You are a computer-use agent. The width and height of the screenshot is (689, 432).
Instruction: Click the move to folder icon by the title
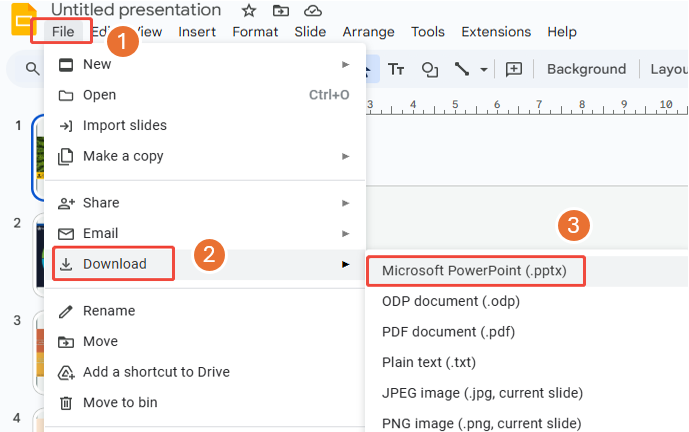(x=281, y=11)
